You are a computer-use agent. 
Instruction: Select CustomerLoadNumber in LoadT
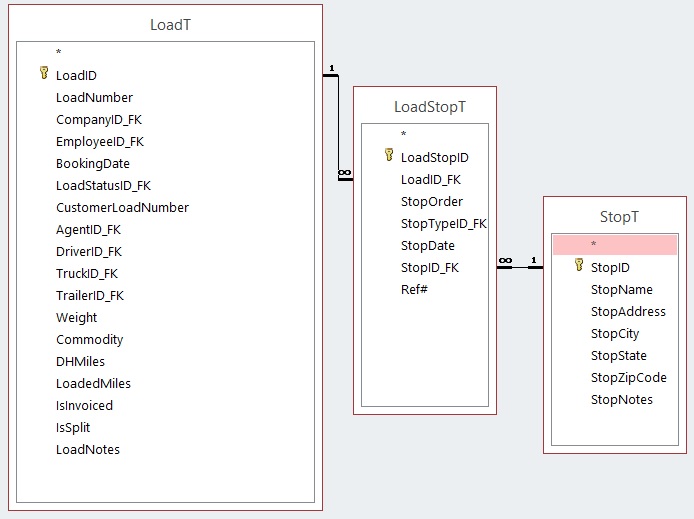coord(122,207)
